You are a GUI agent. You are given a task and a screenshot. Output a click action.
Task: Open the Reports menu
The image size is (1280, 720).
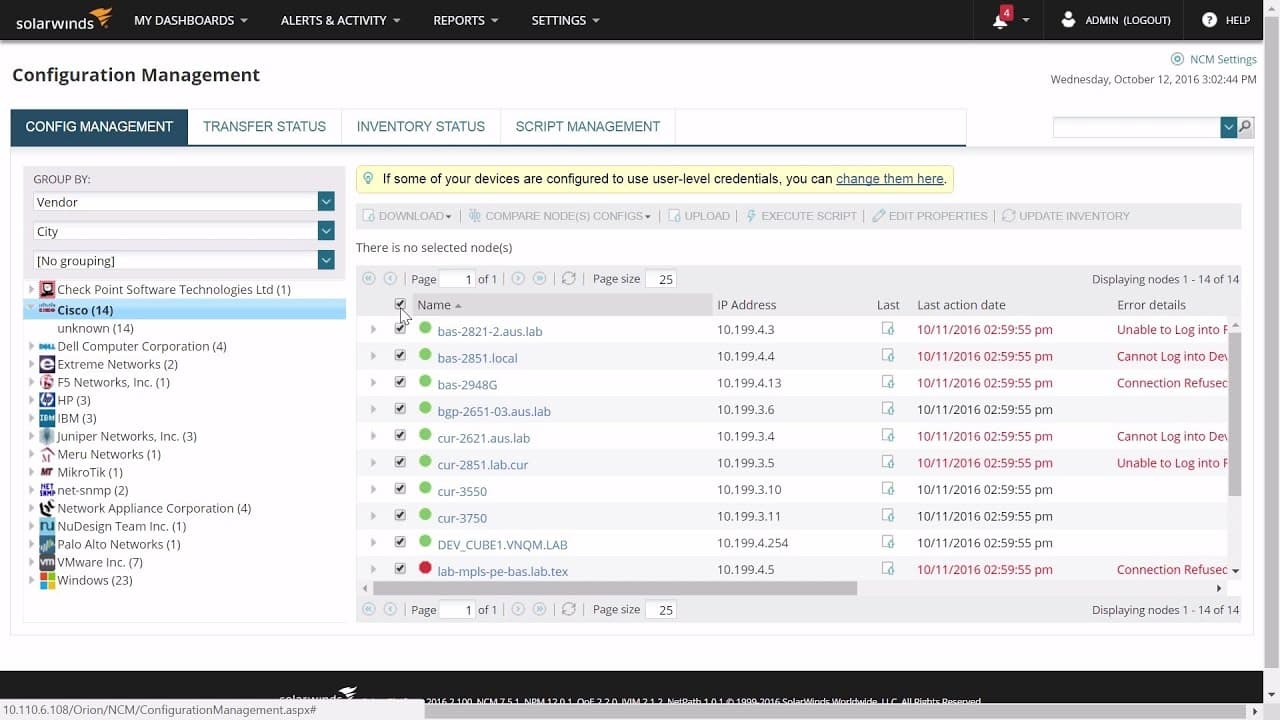pyautogui.click(x=467, y=20)
